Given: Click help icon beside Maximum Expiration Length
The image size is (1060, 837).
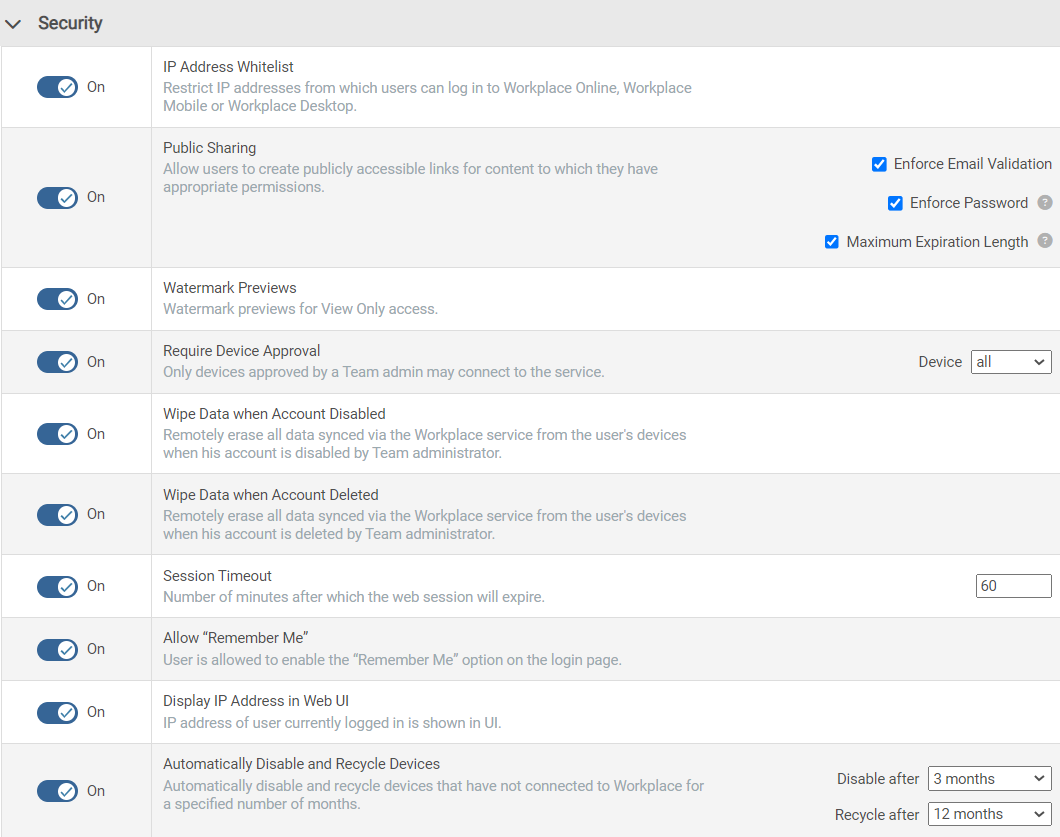Looking at the screenshot, I should [1045, 241].
